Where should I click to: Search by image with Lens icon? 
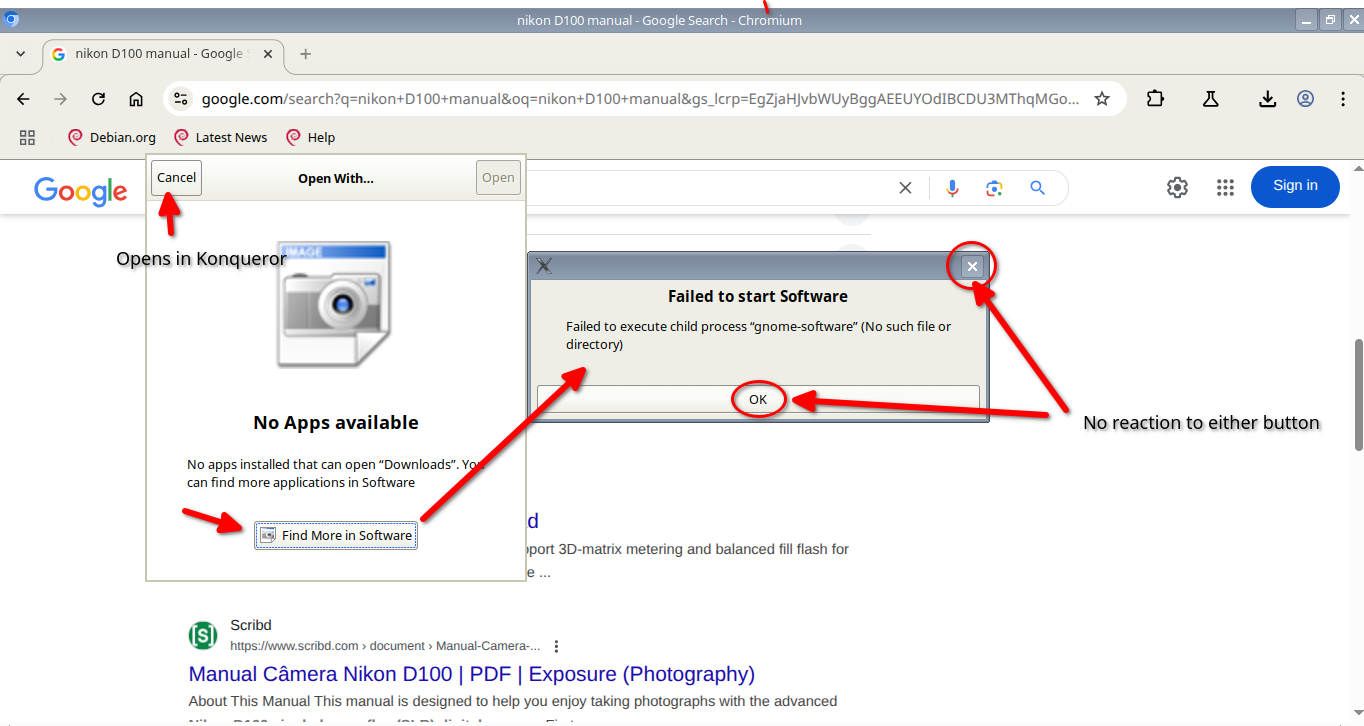pos(994,187)
